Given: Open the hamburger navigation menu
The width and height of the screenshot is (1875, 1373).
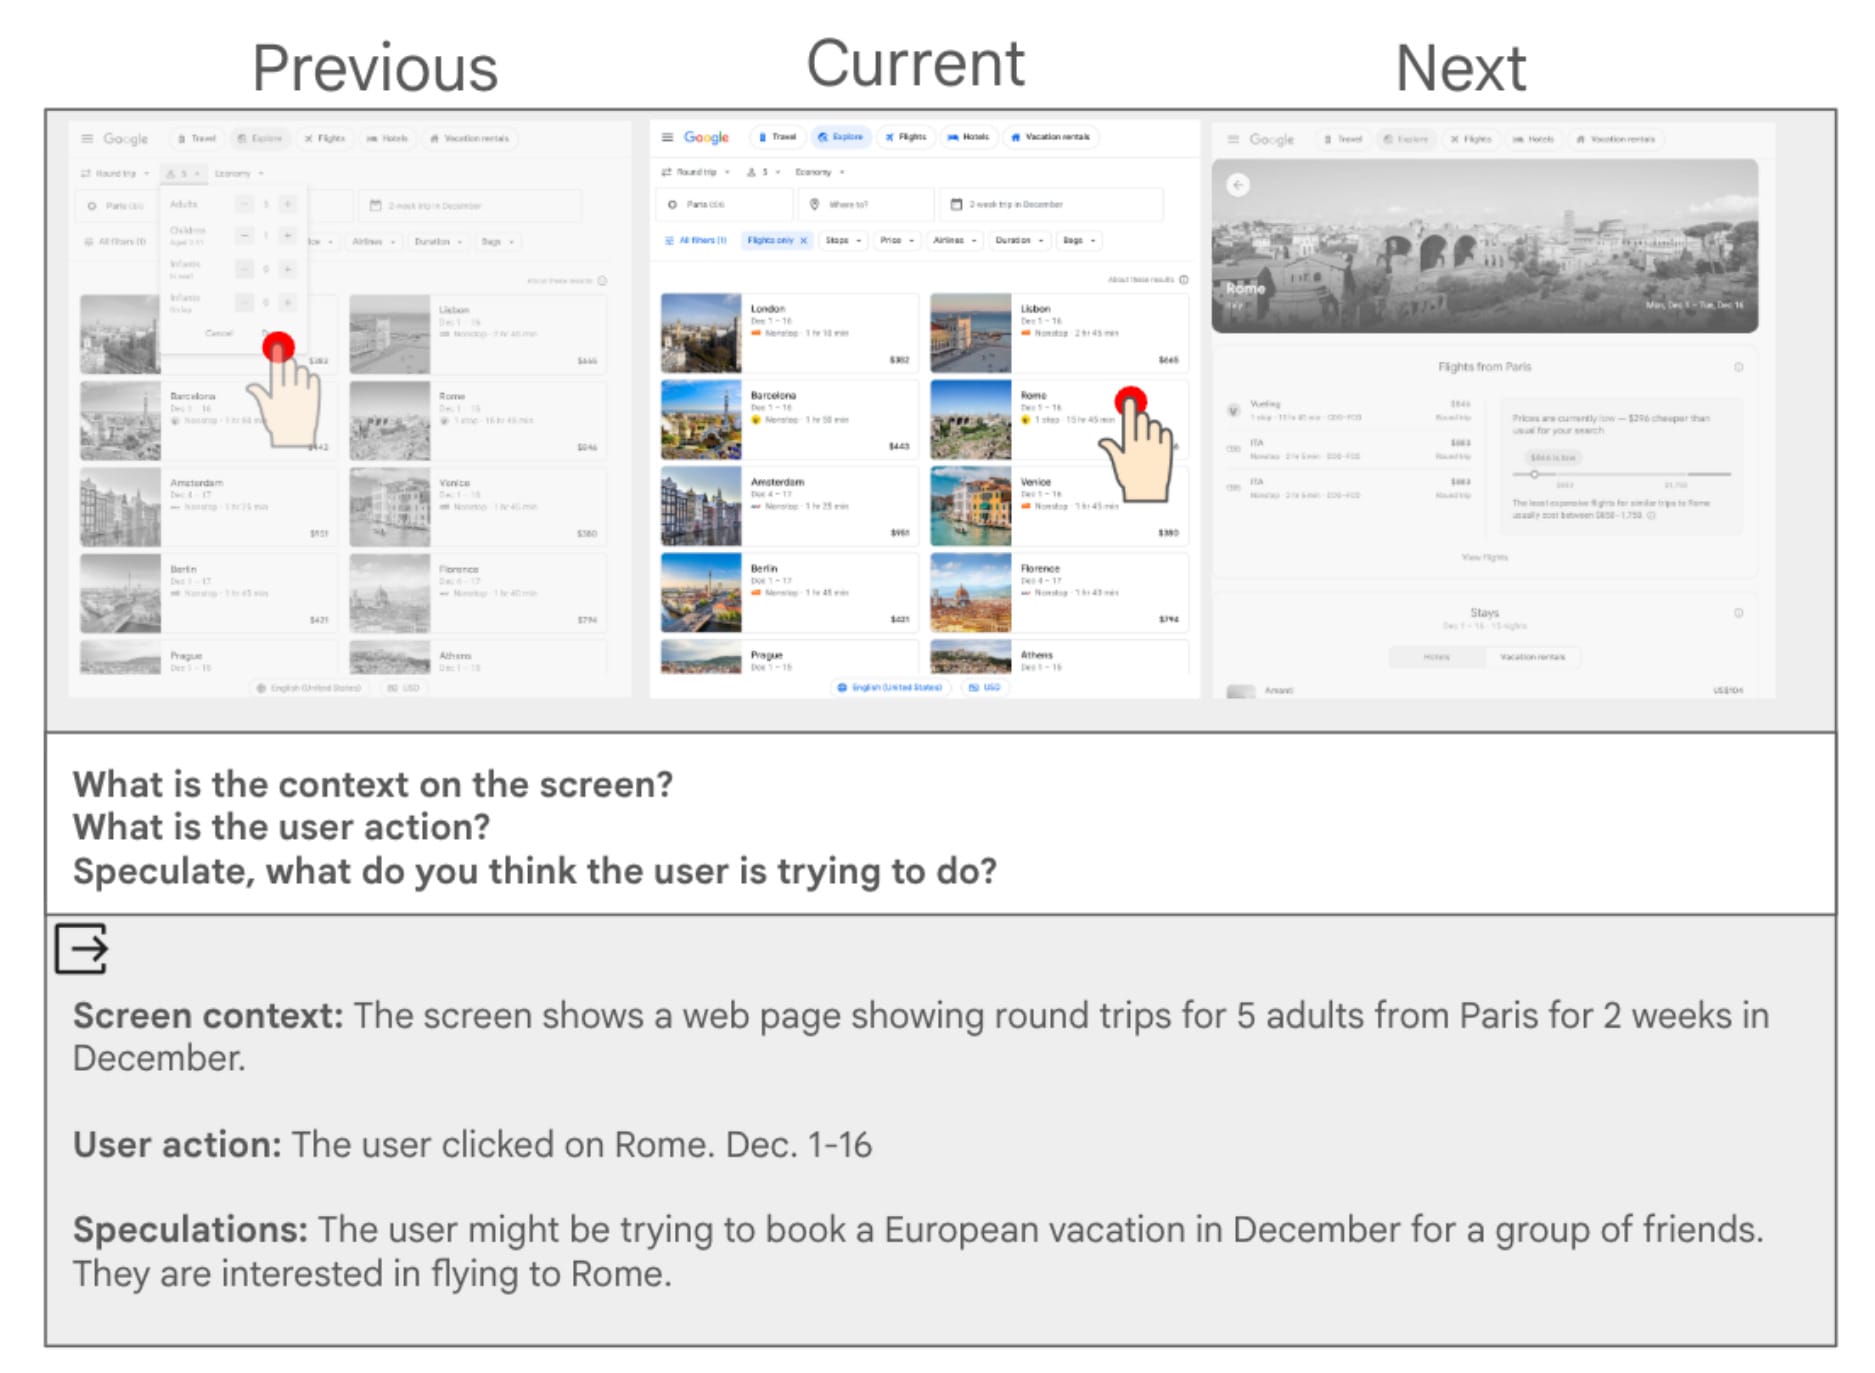Looking at the screenshot, I should 665,136.
